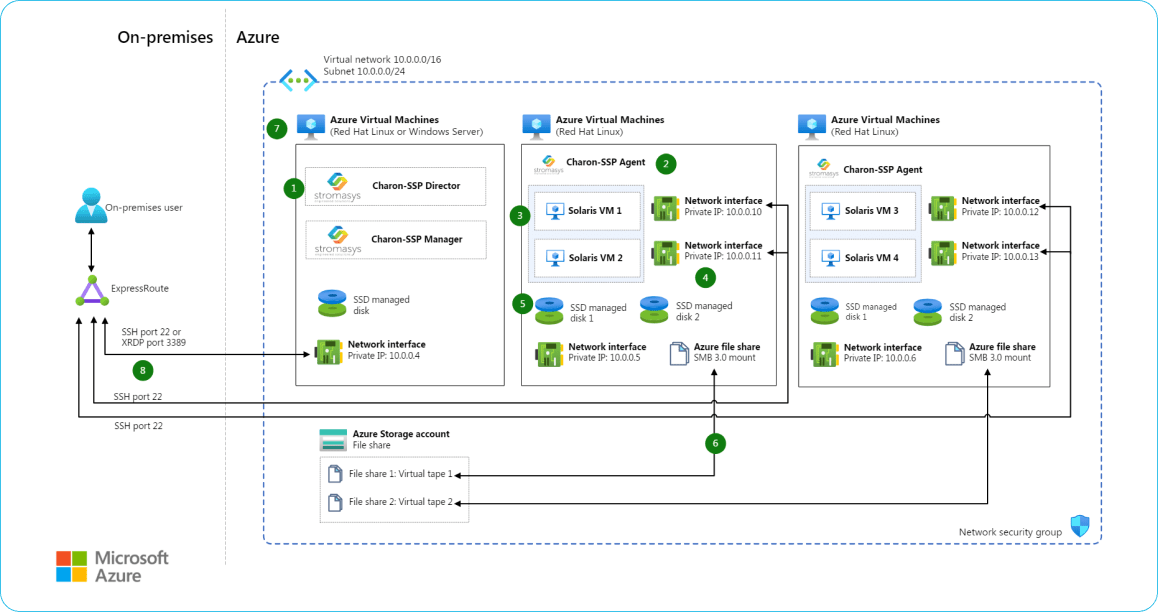Click the Charon-SSP Manager box
This screenshot has width=1158, height=612.
395,240
